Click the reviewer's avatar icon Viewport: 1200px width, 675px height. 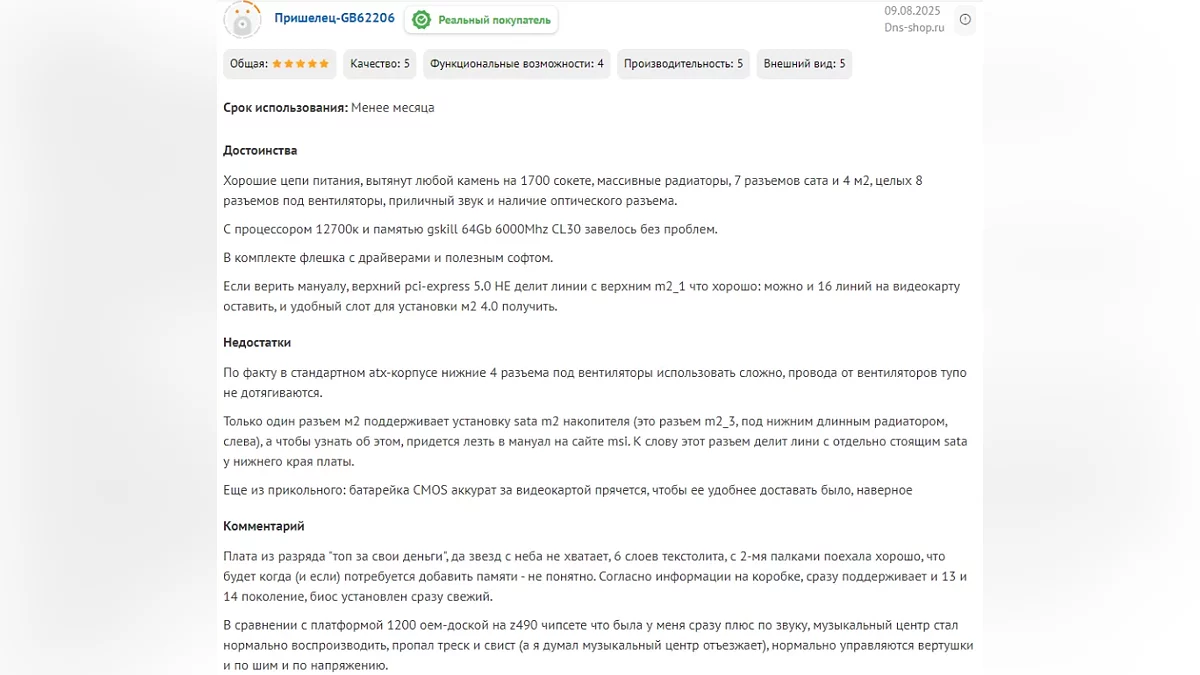pos(242,19)
